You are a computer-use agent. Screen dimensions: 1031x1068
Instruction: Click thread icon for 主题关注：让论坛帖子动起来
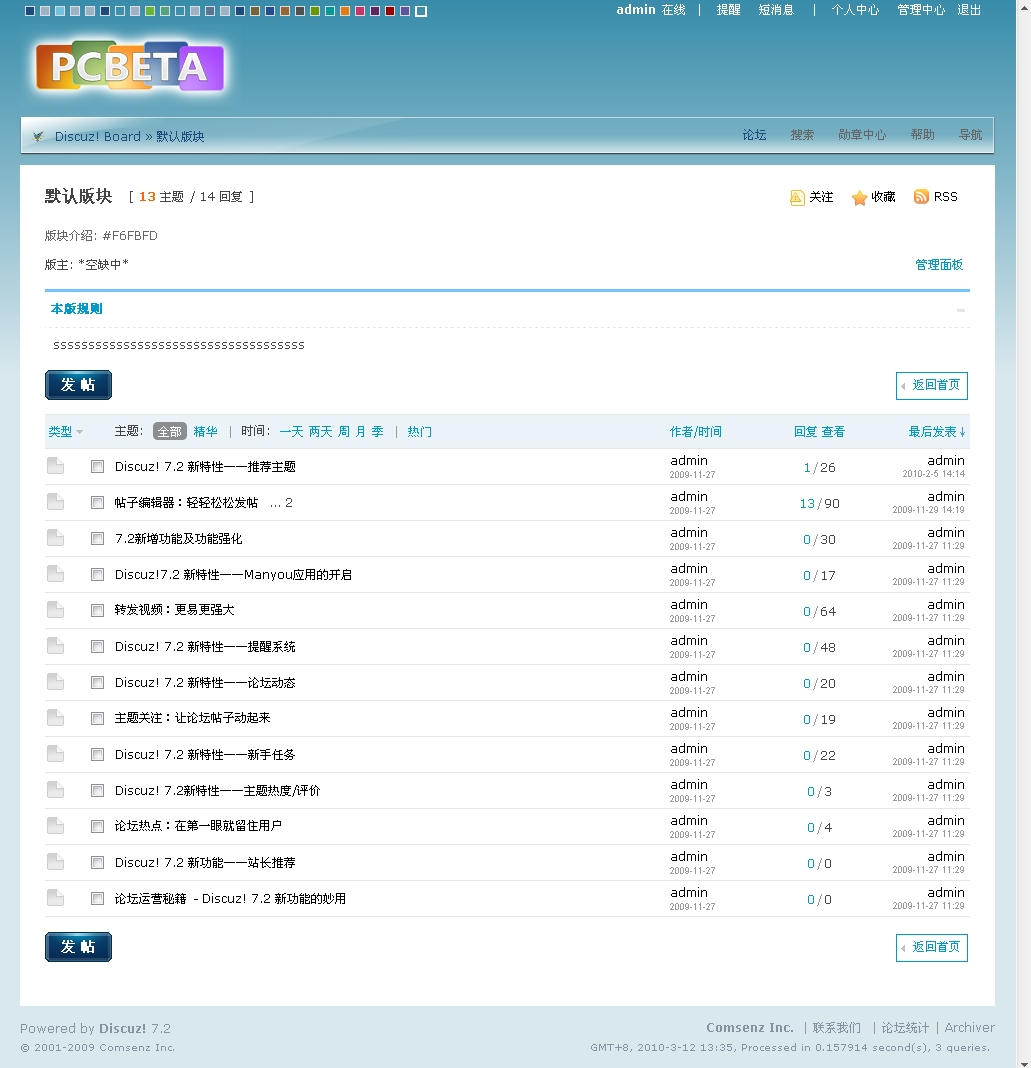(x=55, y=718)
